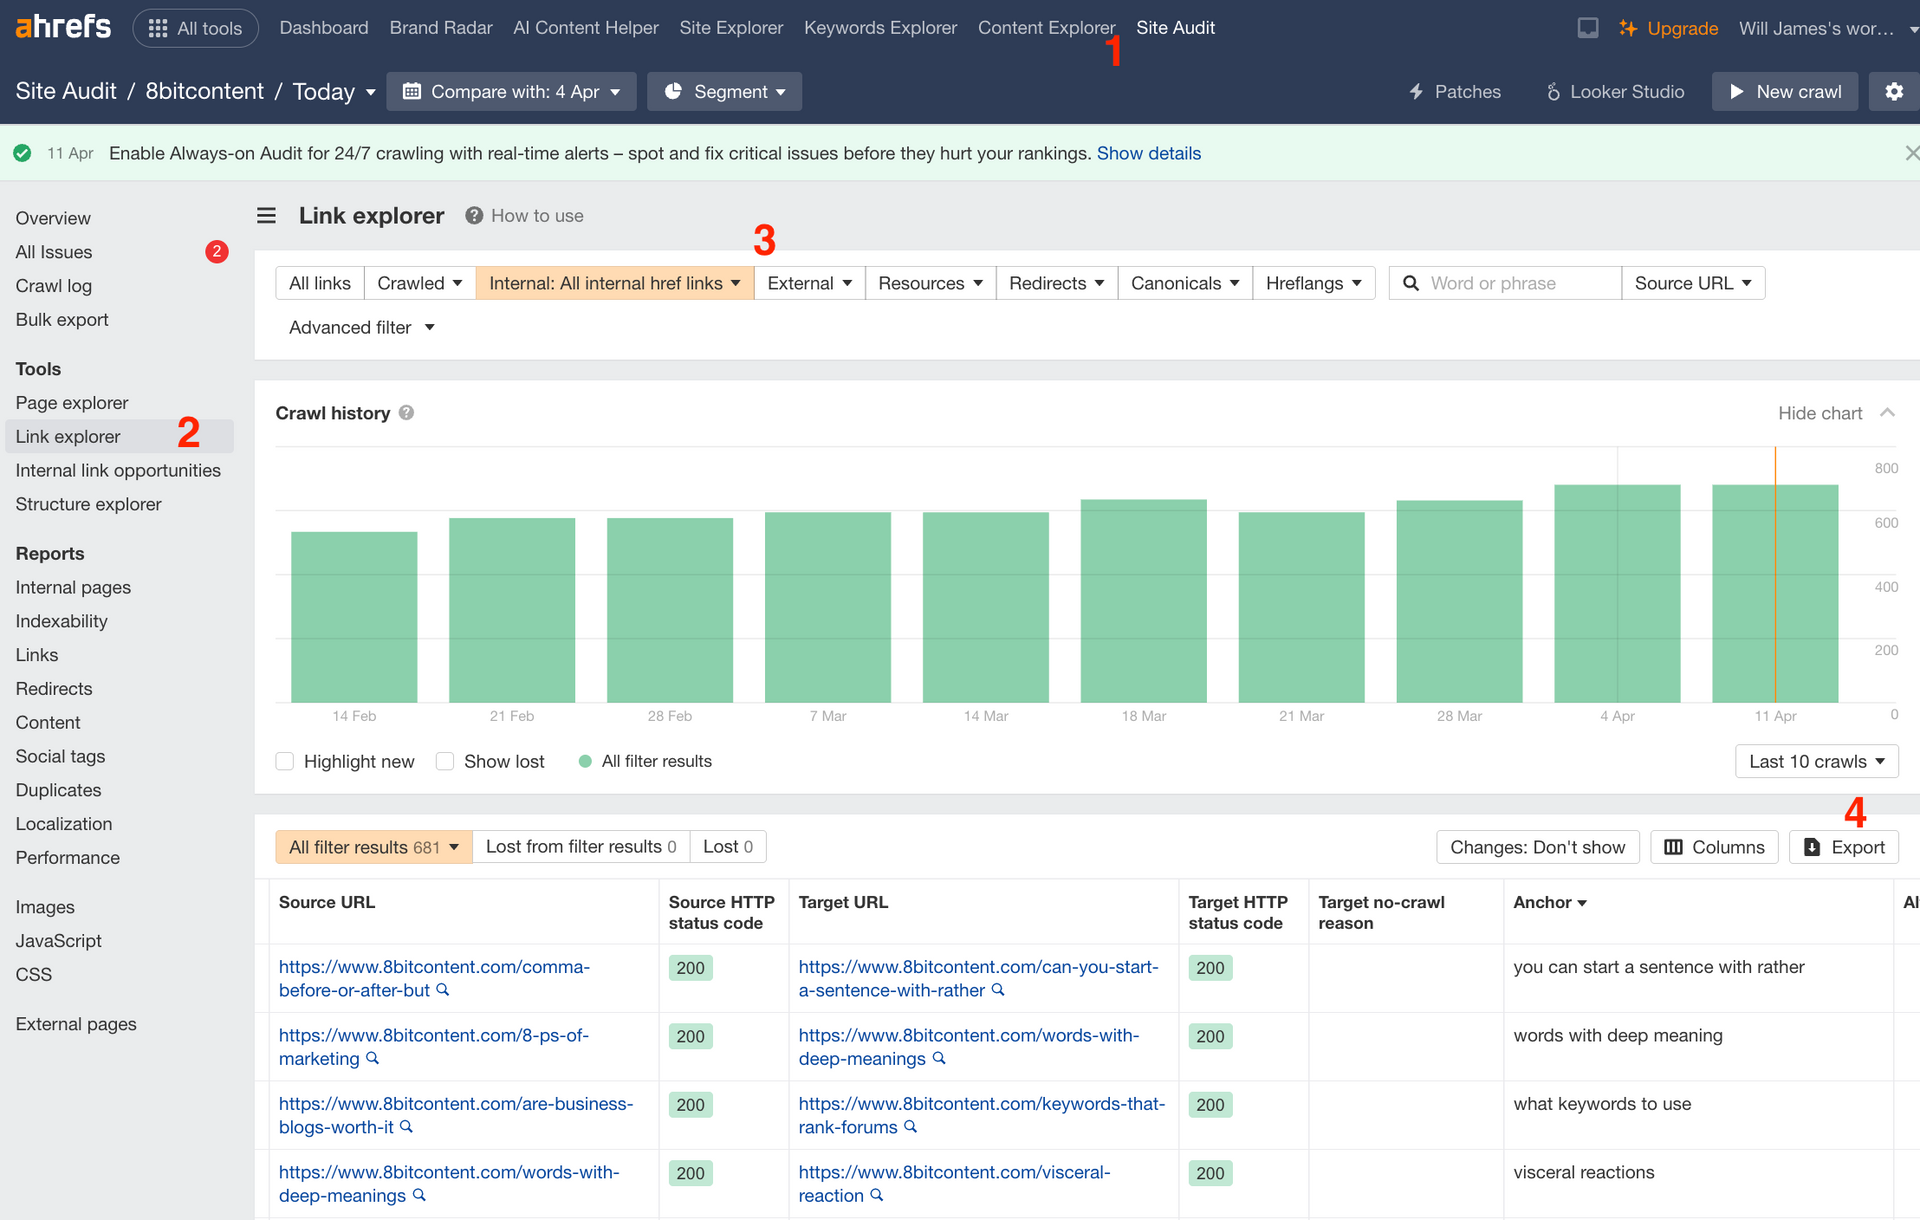Click magnifier icon next to comma-before-or-after-but URL
The width and height of the screenshot is (1920, 1220).
tap(443, 990)
